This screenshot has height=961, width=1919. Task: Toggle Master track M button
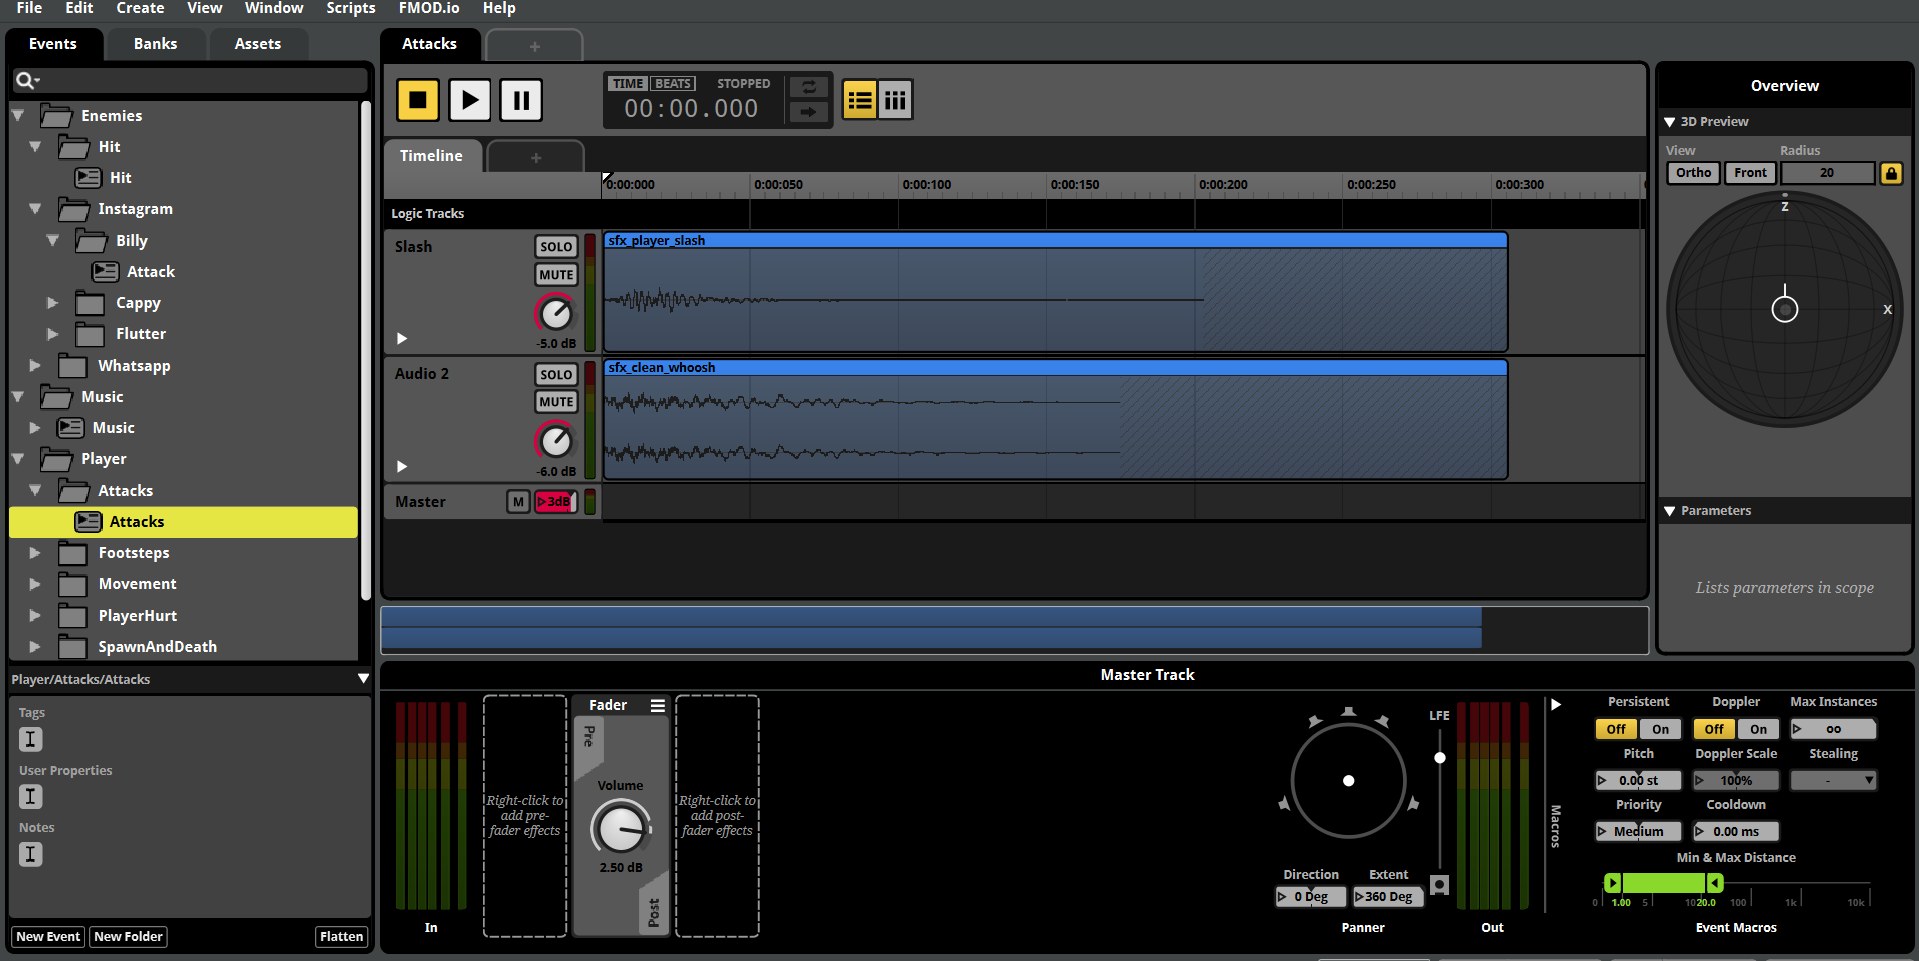[x=517, y=502]
